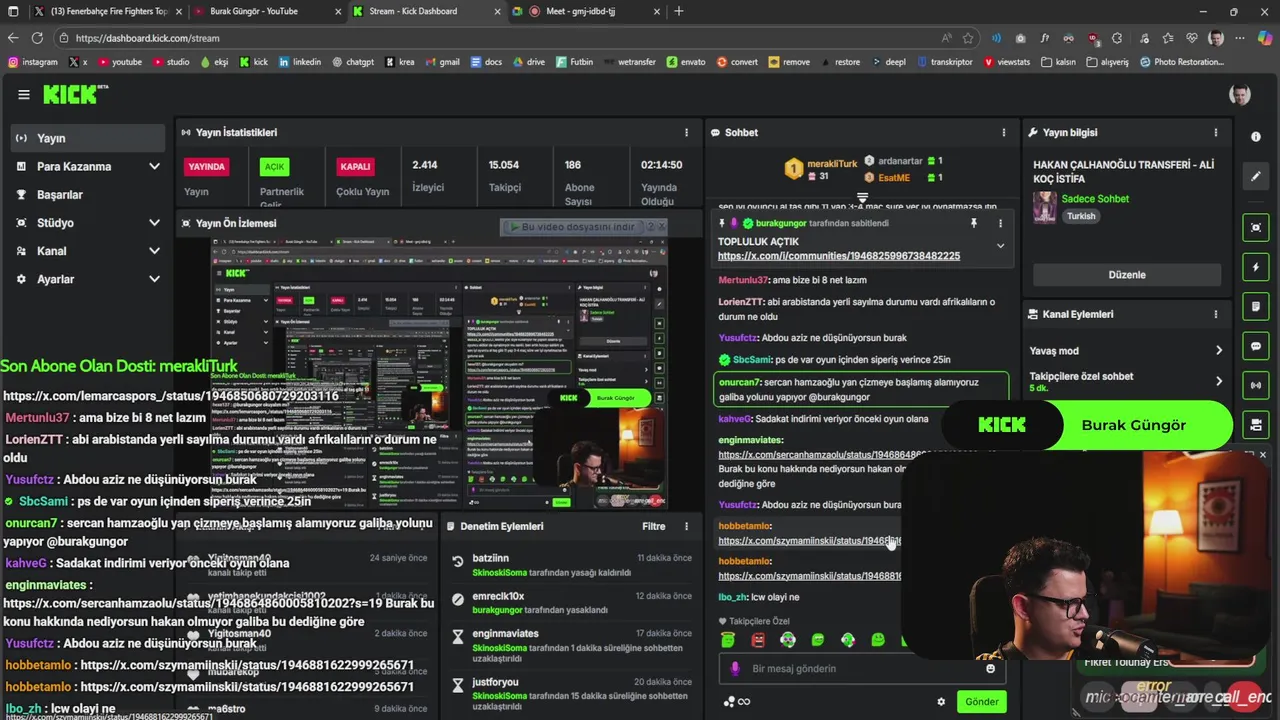Open Sohbet panel three-dot menu
Screen dimensions: 1280x720
[x=1004, y=132]
